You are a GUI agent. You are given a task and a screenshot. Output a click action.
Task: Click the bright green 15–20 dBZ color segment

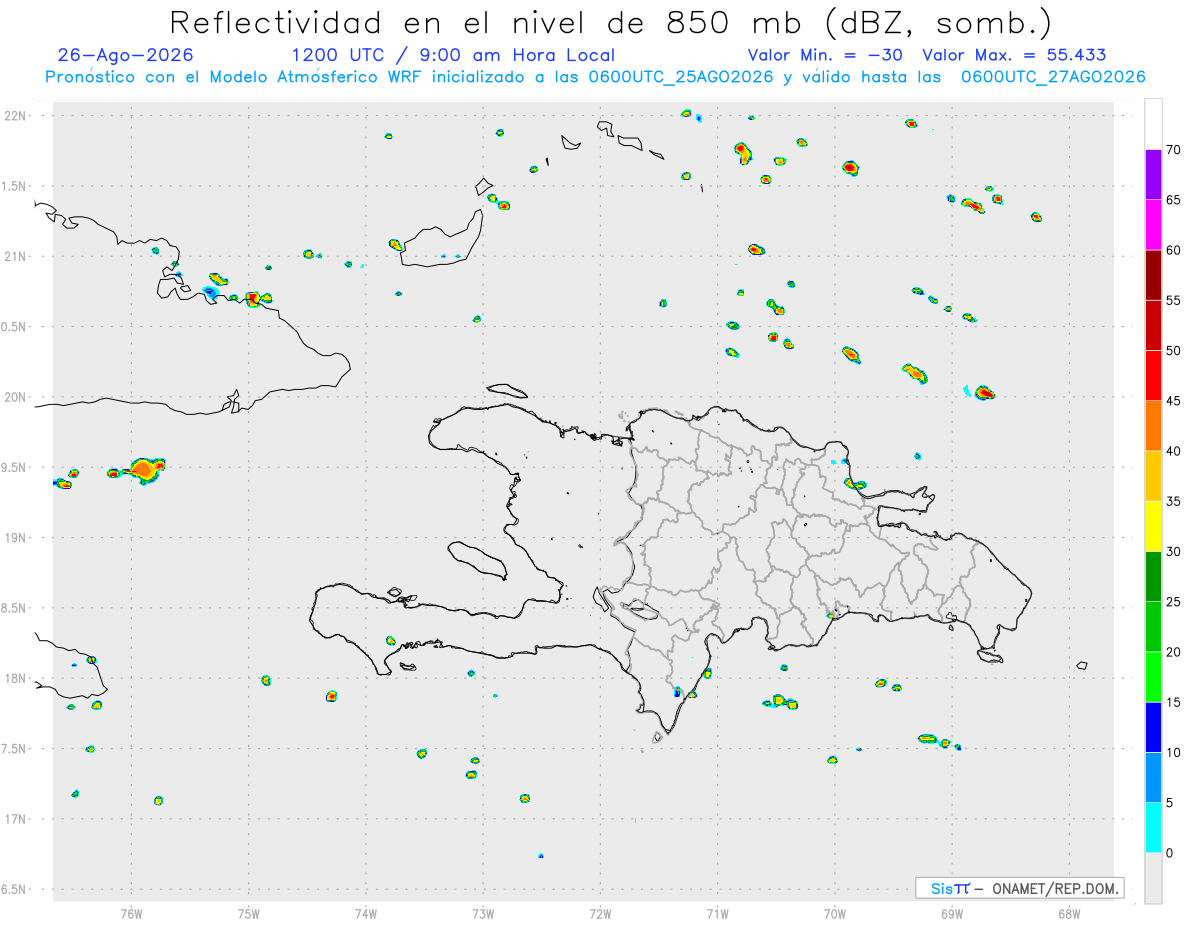(x=1153, y=677)
